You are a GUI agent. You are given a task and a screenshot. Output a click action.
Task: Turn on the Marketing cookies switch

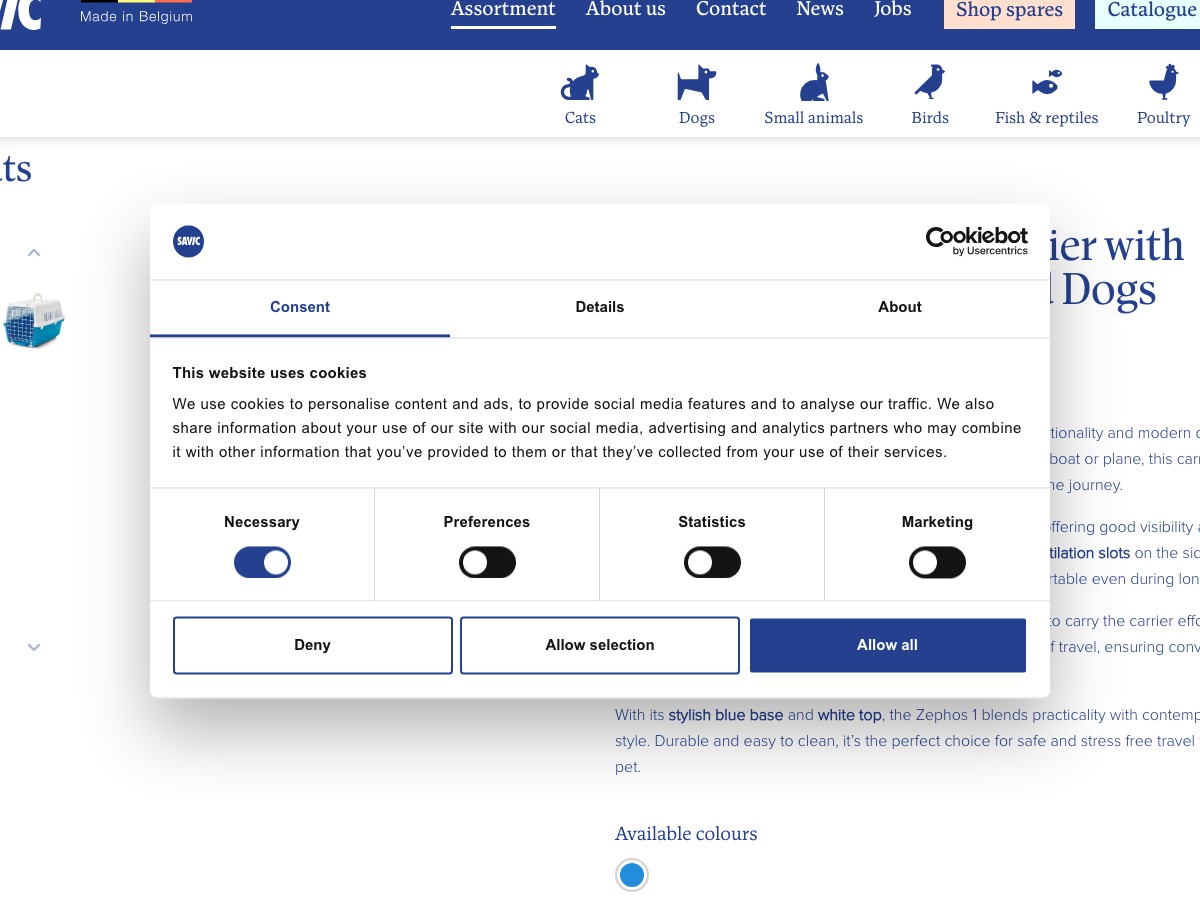(x=937, y=563)
